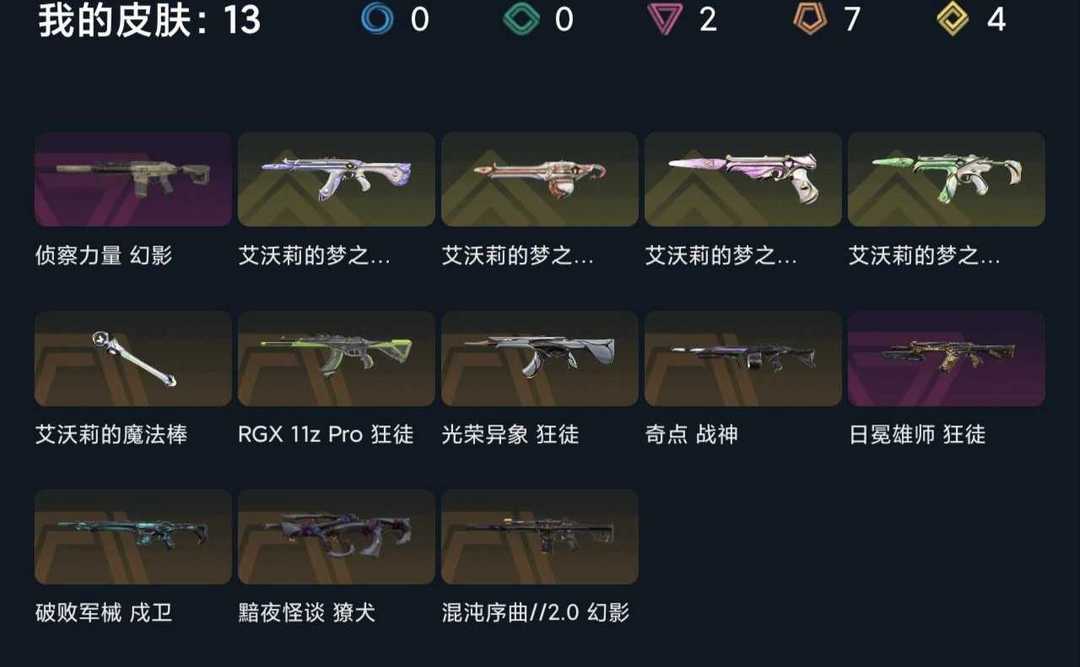Select the green 艾沃莉的梦之 gun skin

[x=946, y=179]
